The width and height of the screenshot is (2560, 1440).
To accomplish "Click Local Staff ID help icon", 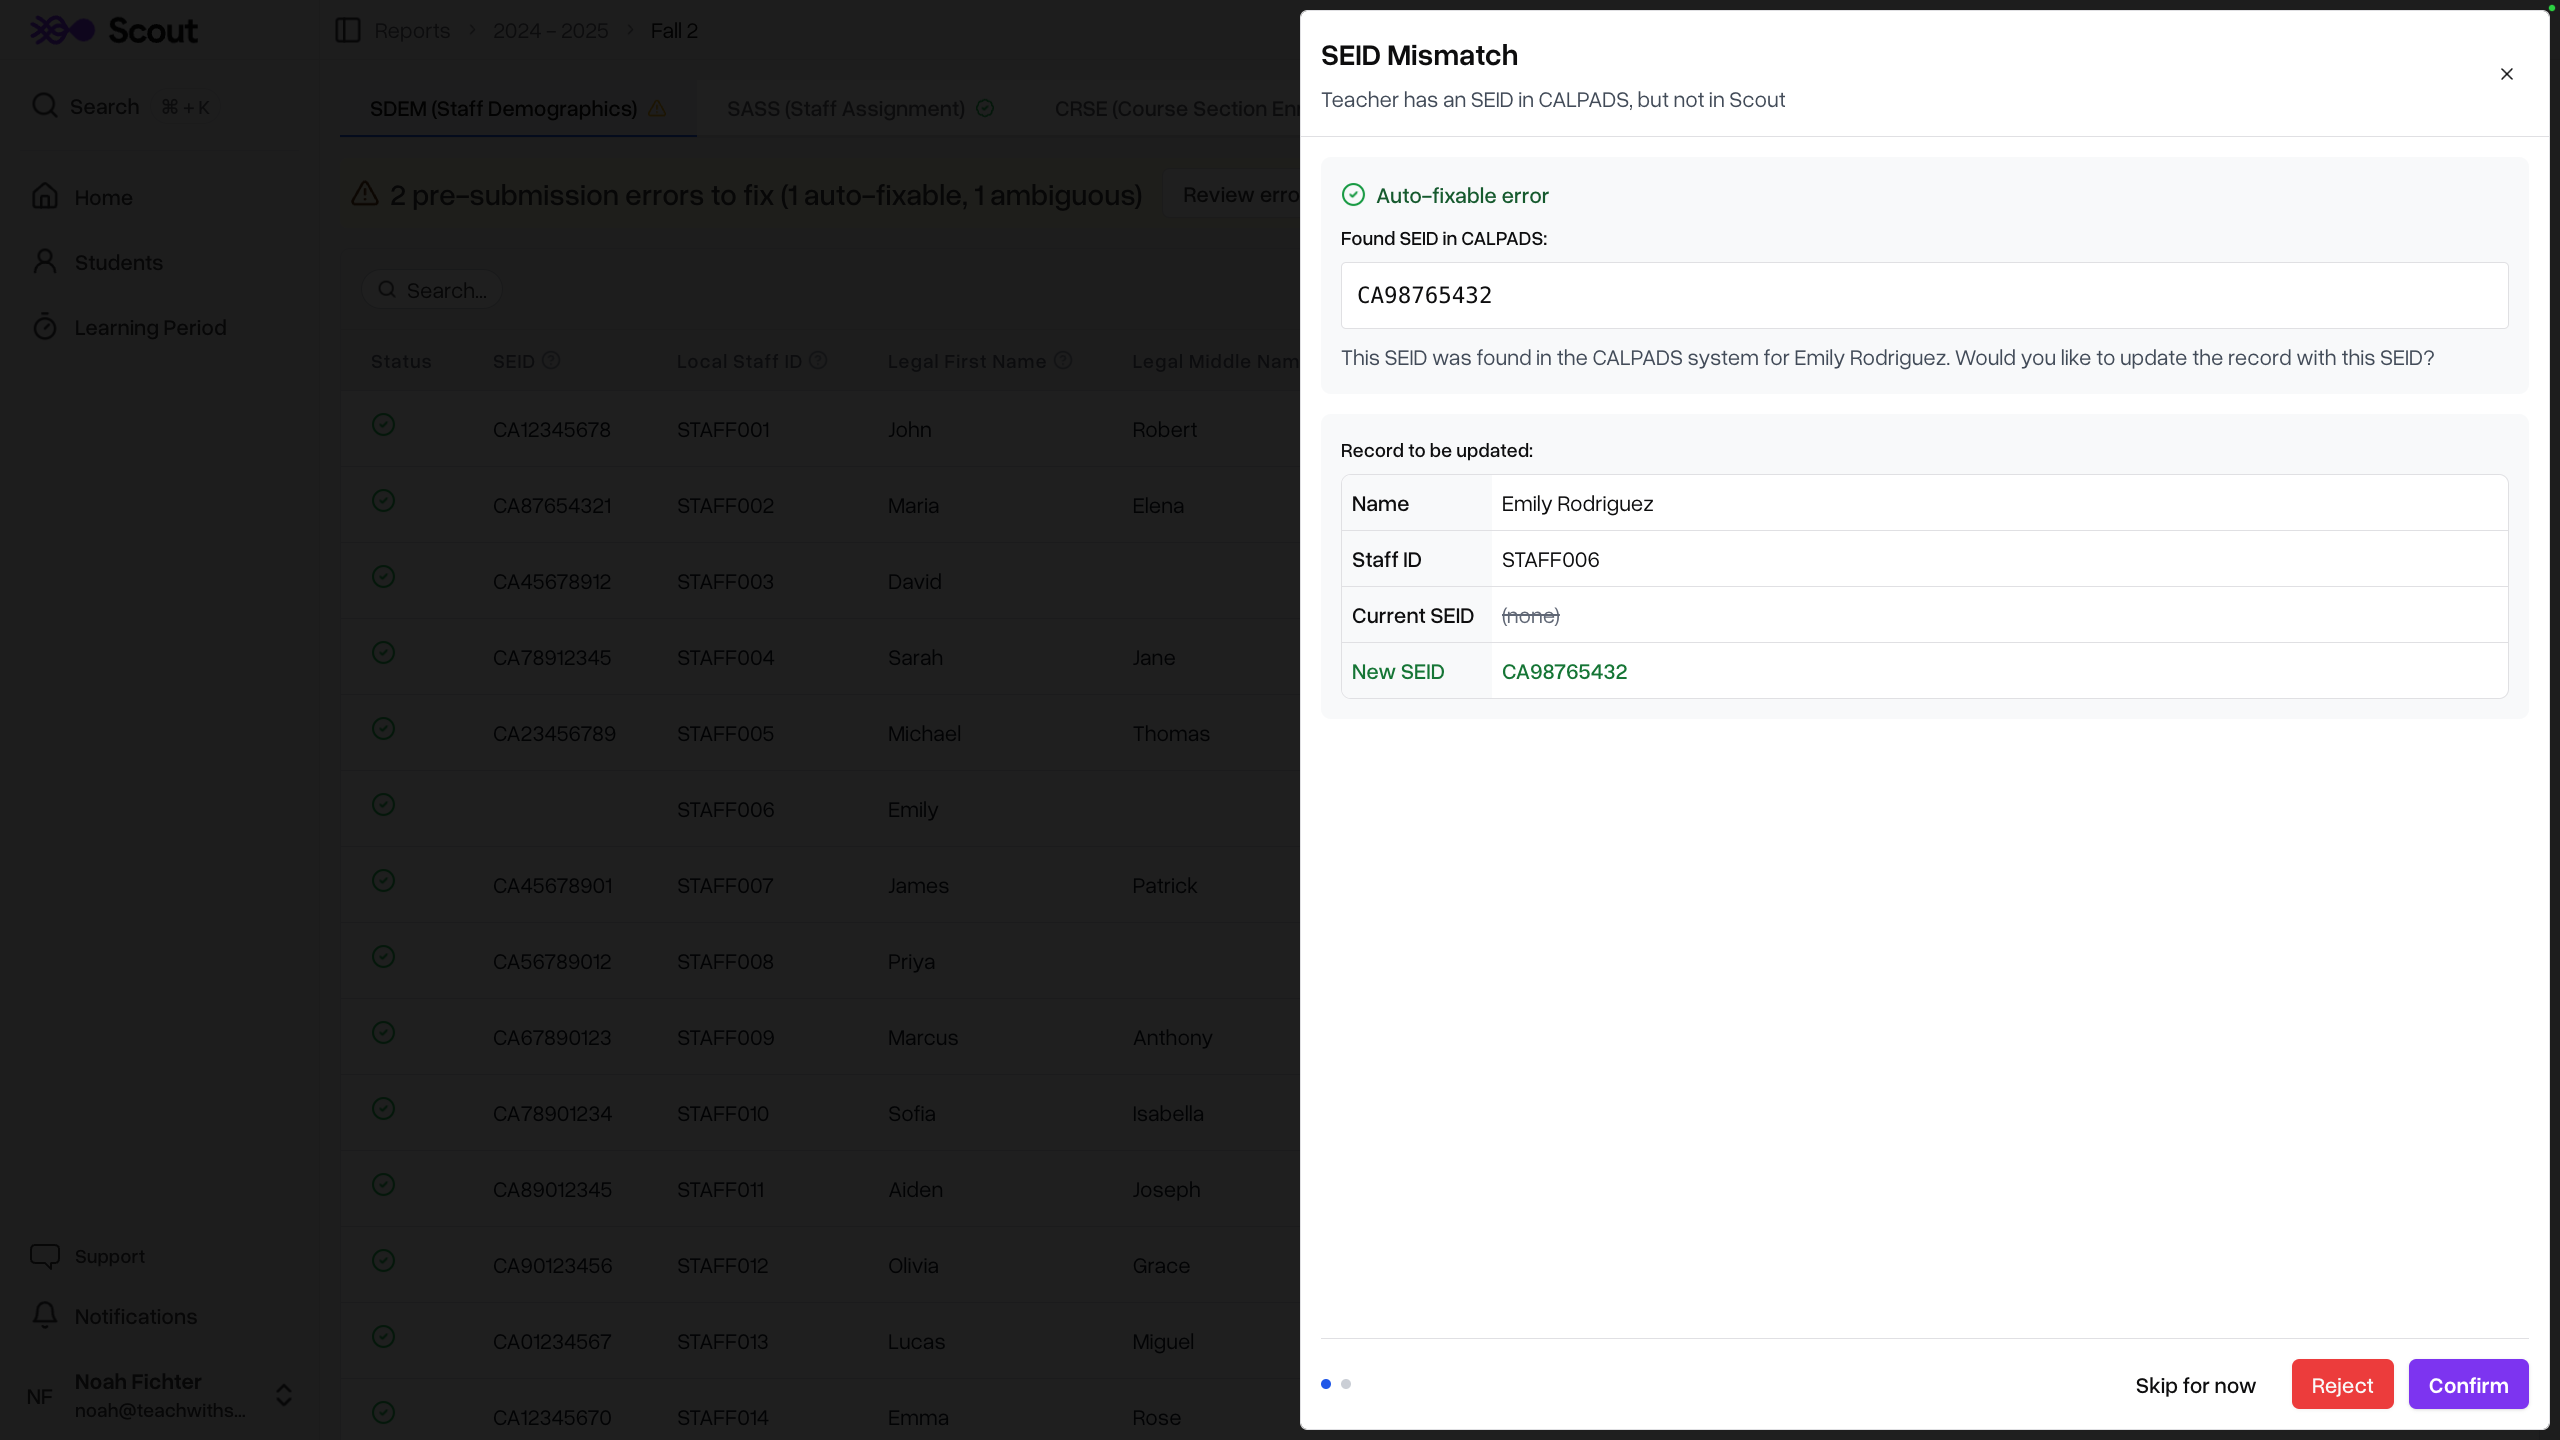I will point(818,360).
